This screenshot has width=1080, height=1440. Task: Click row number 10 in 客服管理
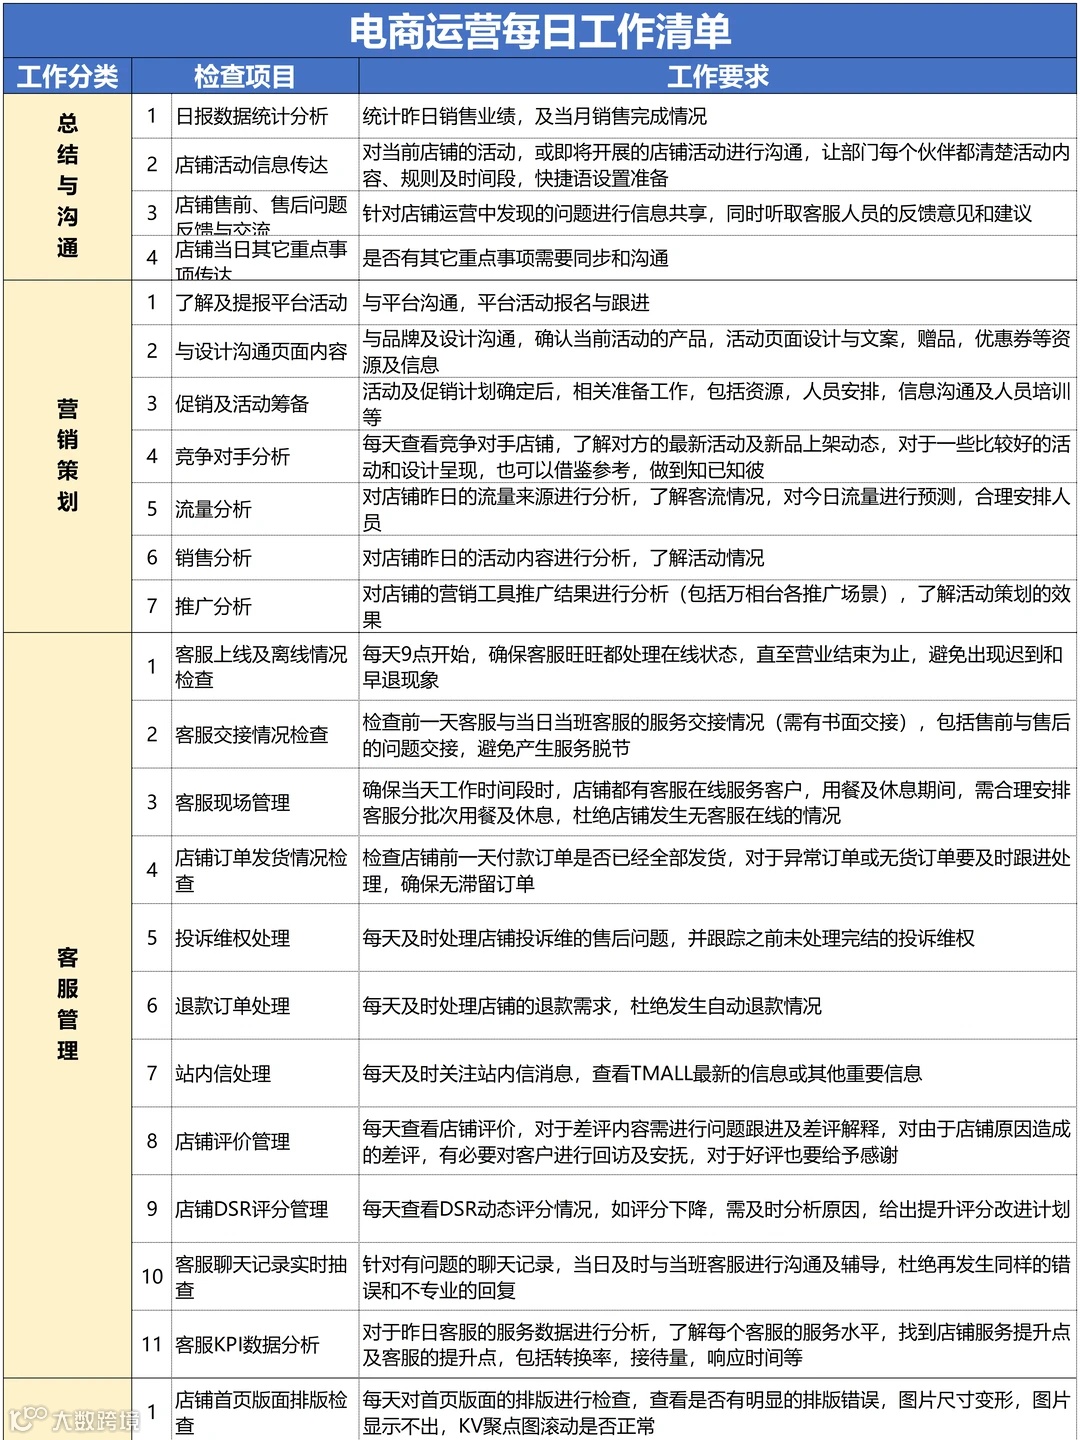152,1277
